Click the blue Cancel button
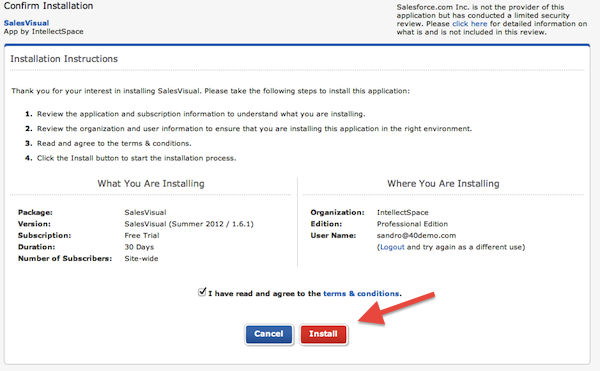Screen dimensions: 600x371 (x=269, y=334)
